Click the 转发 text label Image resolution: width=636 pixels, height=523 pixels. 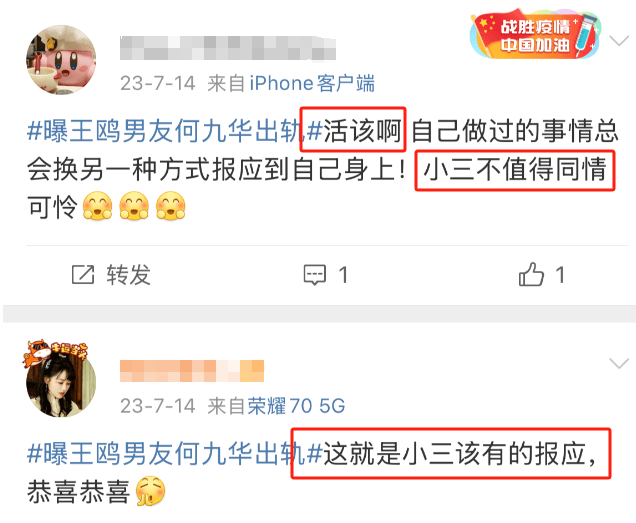tap(129, 275)
